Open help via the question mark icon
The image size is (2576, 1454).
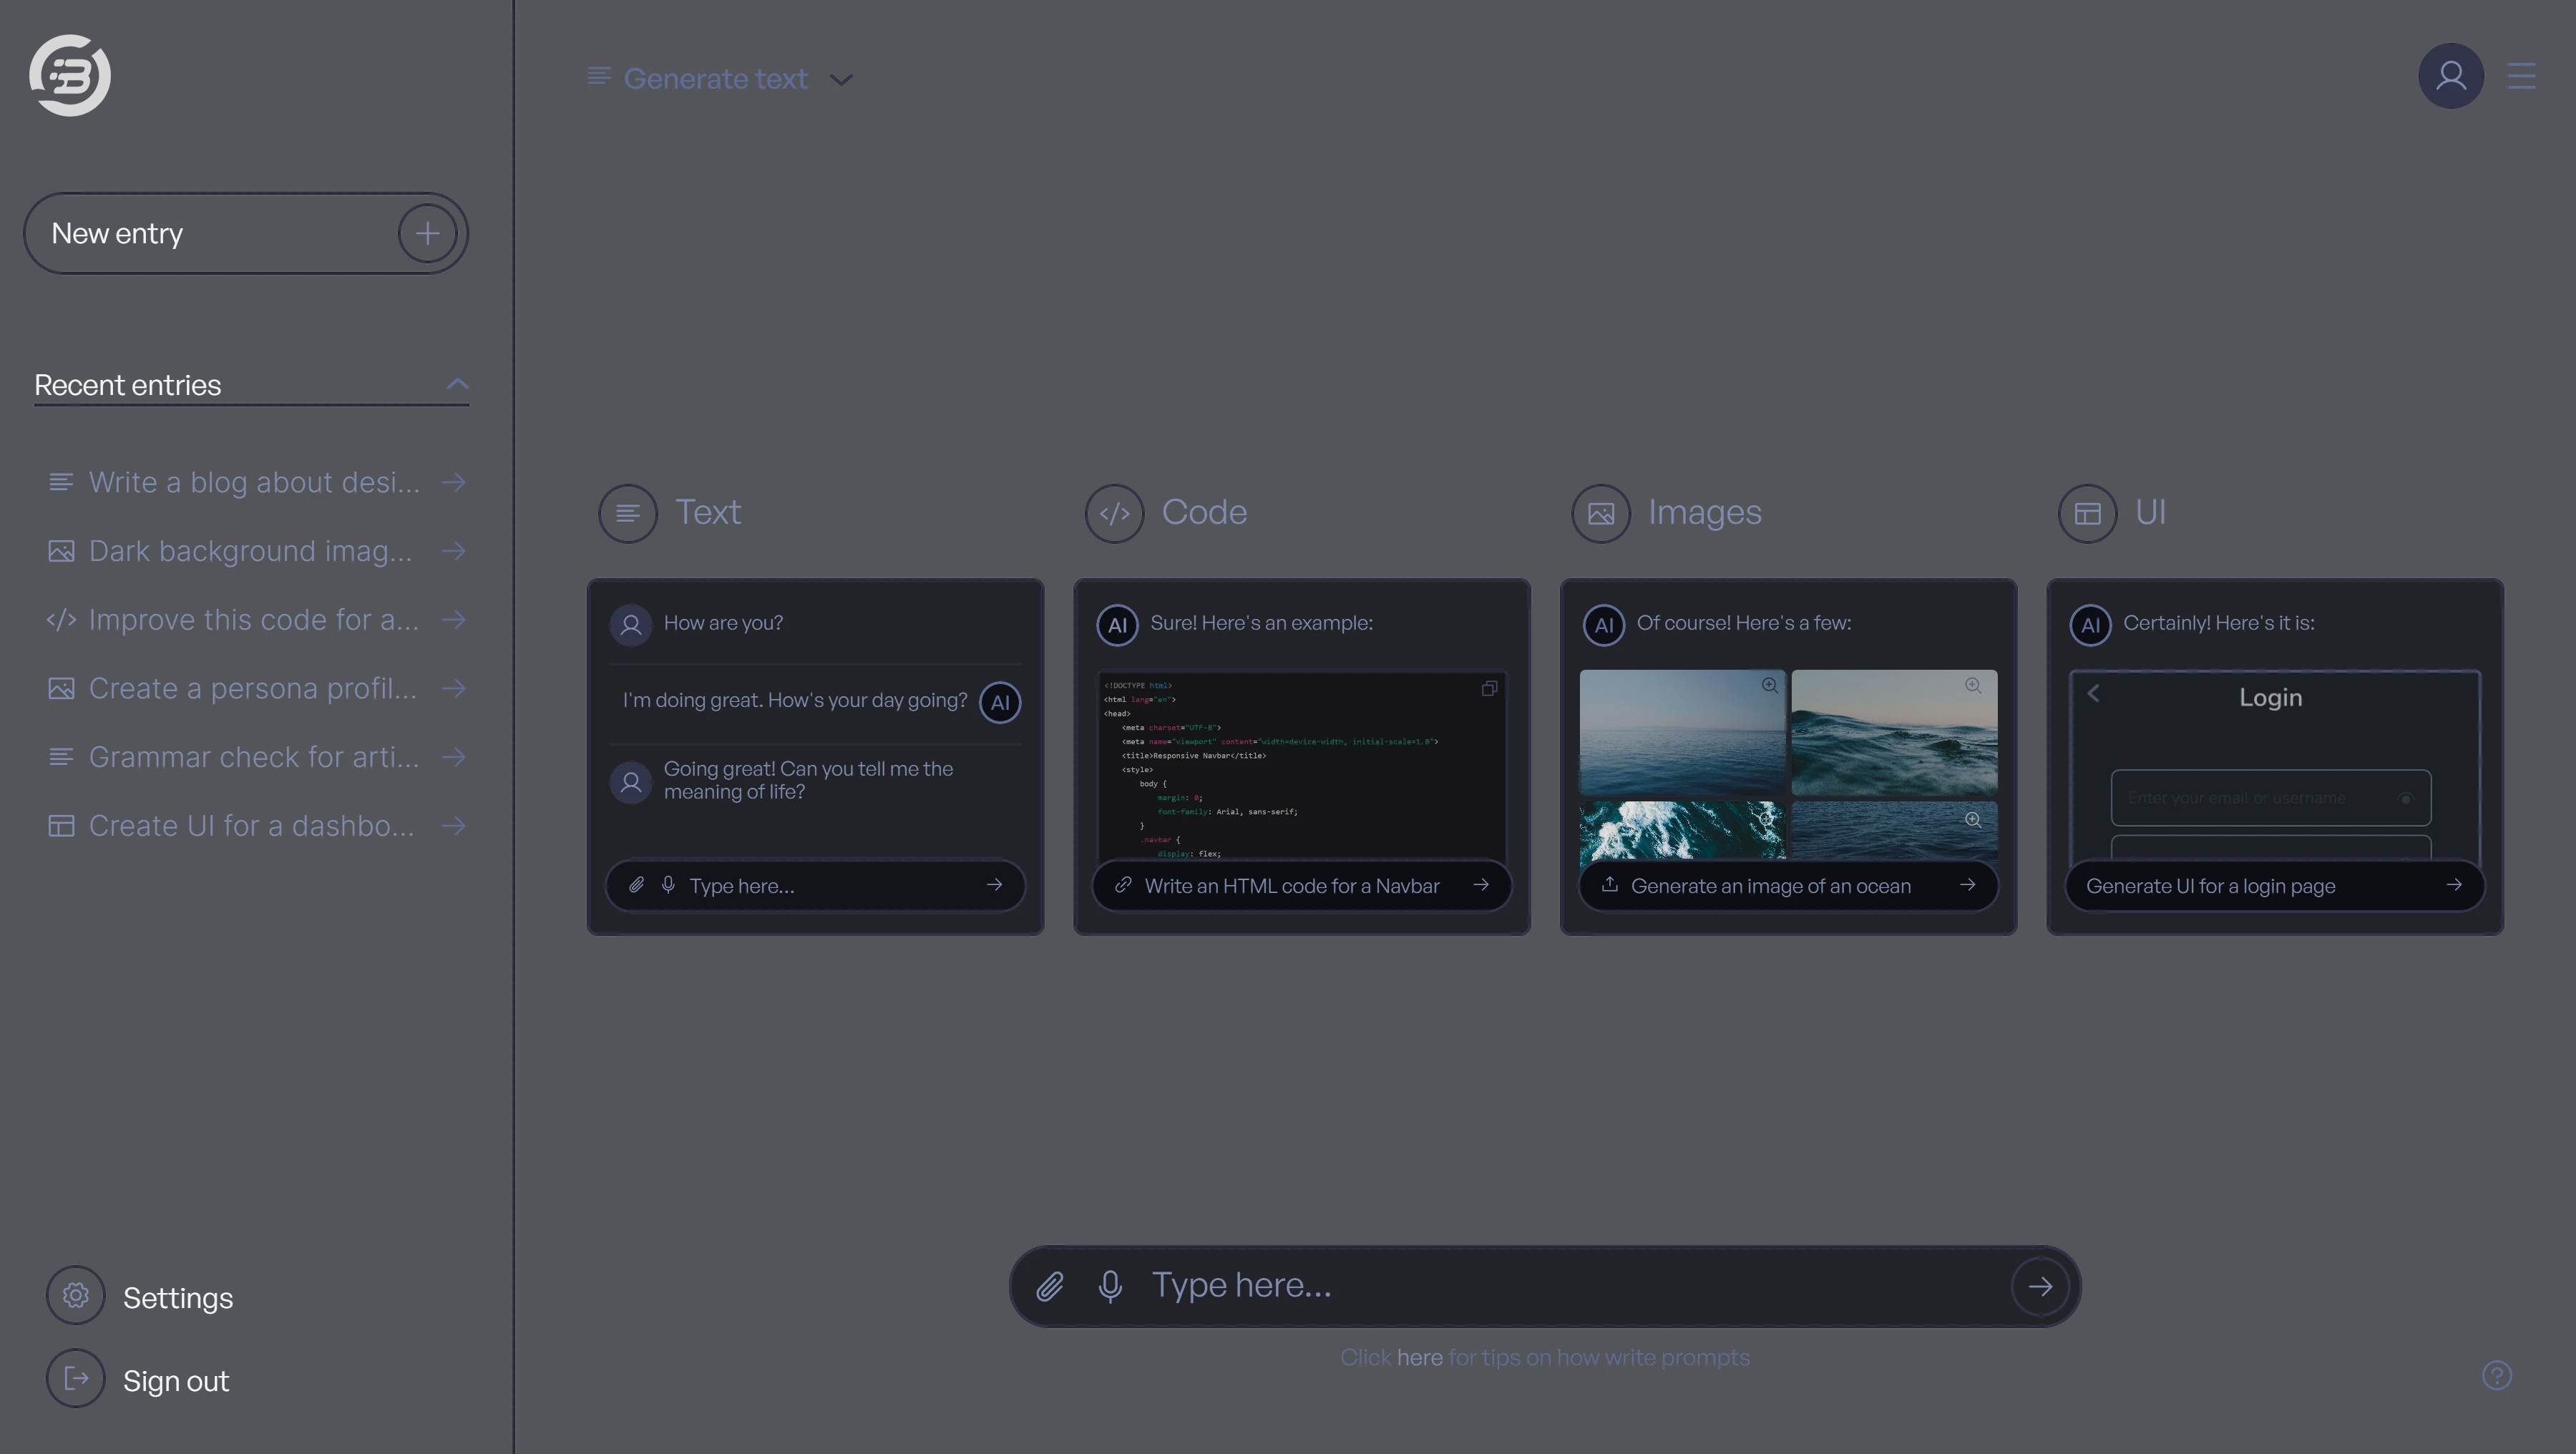pyautogui.click(x=2496, y=1377)
